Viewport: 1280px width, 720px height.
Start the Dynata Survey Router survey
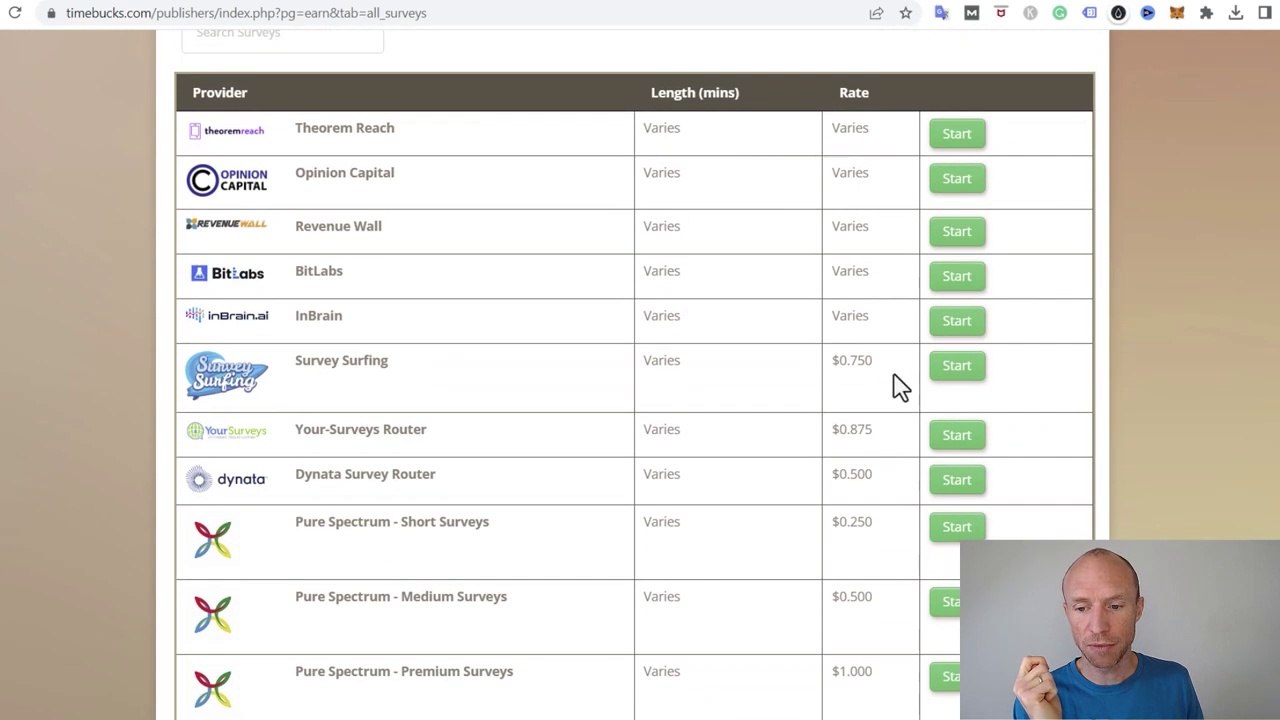tap(957, 480)
